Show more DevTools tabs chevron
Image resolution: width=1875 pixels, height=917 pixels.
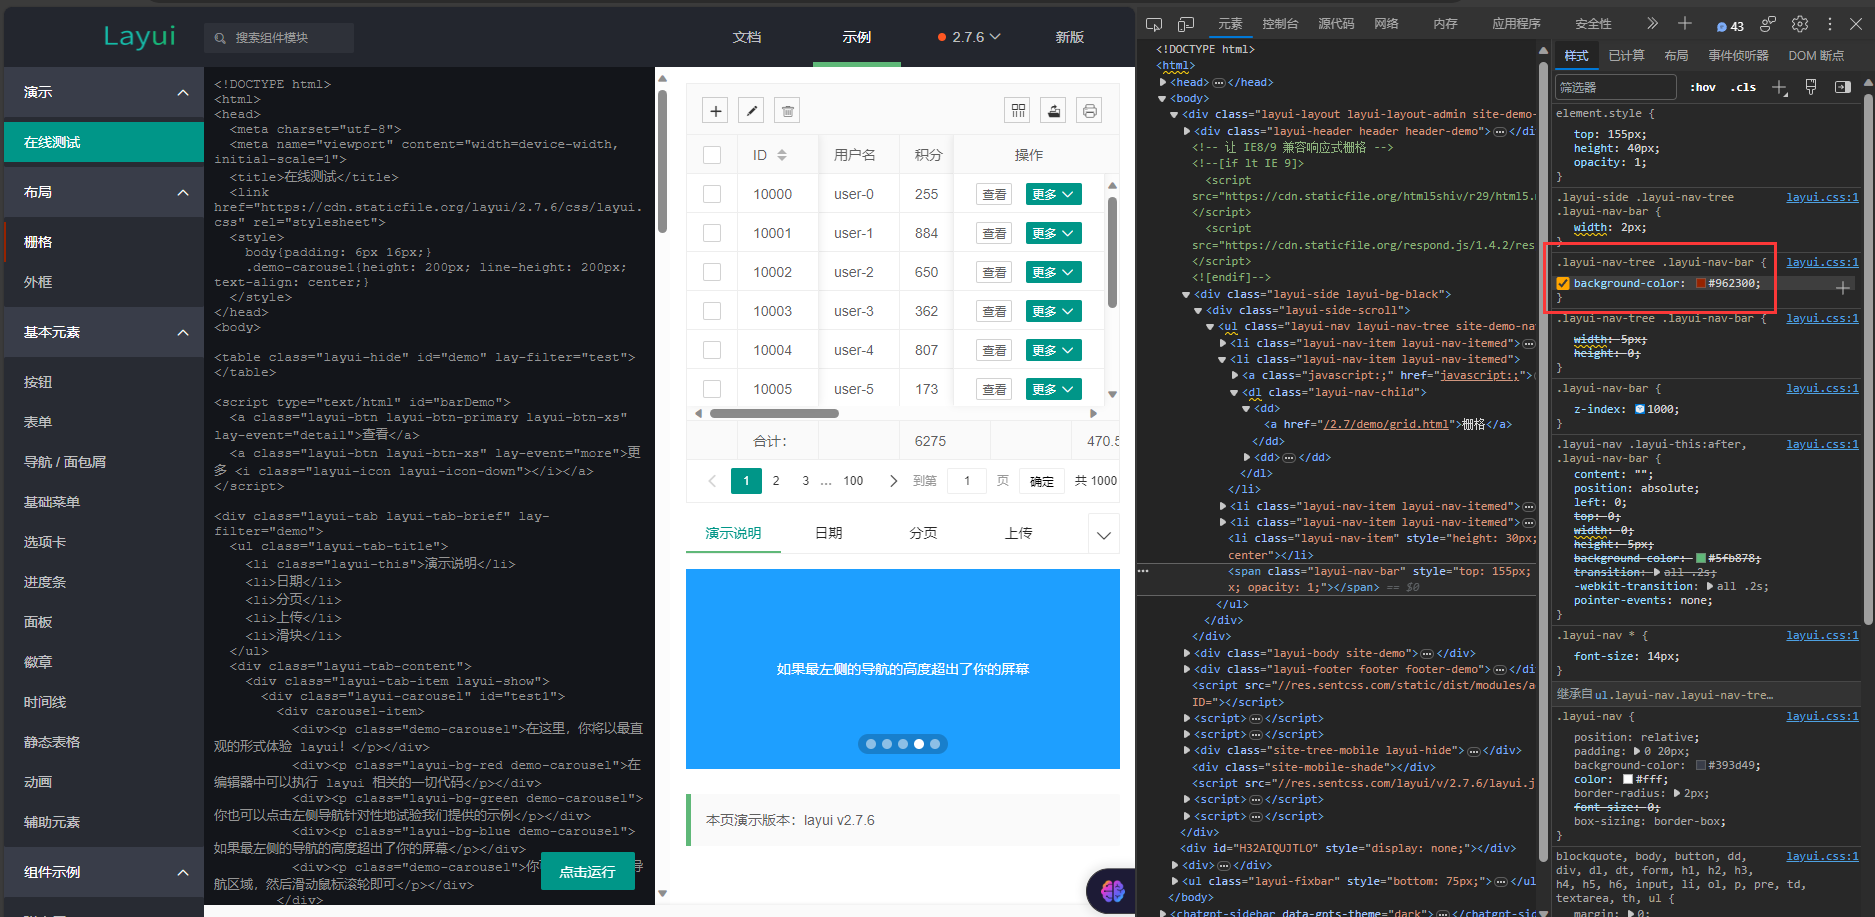click(x=1652, y=24)
